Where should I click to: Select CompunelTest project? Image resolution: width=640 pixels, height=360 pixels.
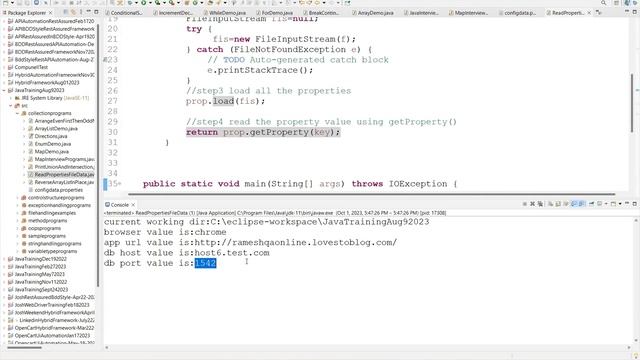click(31, 67)
